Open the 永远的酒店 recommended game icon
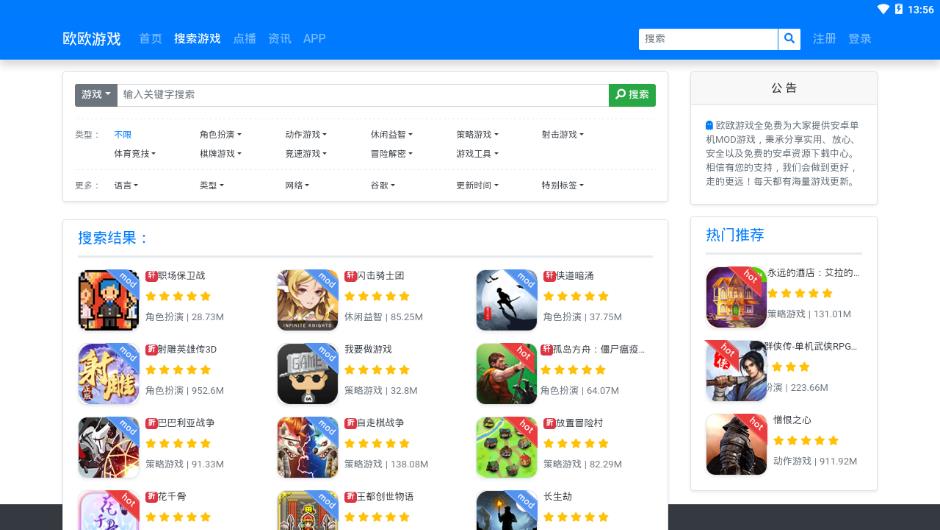 (736, 297)
